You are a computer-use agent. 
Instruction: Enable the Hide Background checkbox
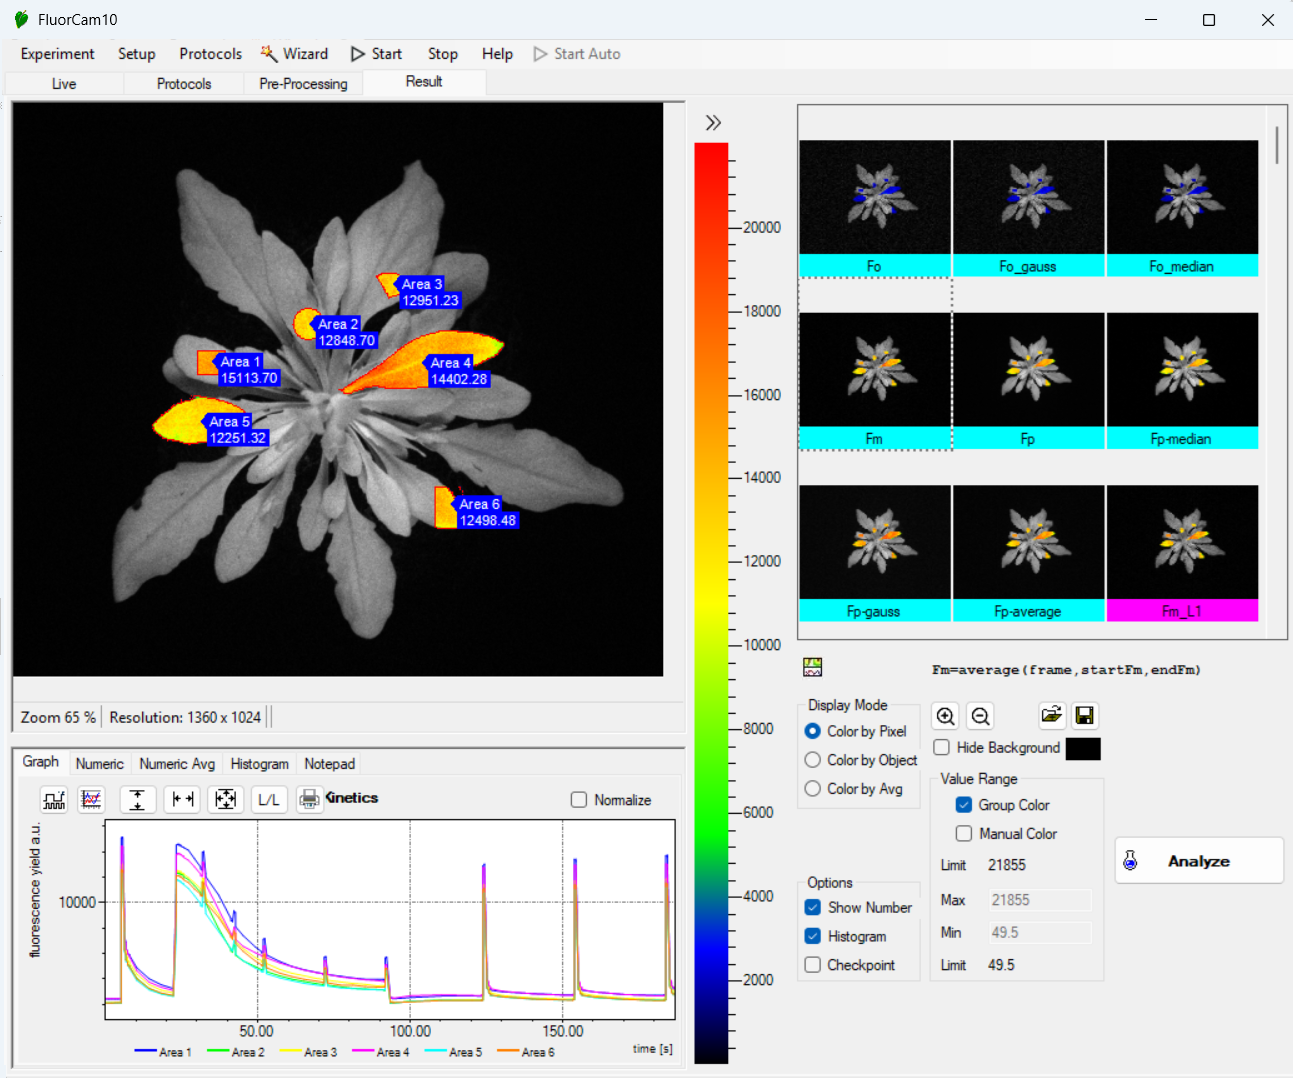click(941, 748)
